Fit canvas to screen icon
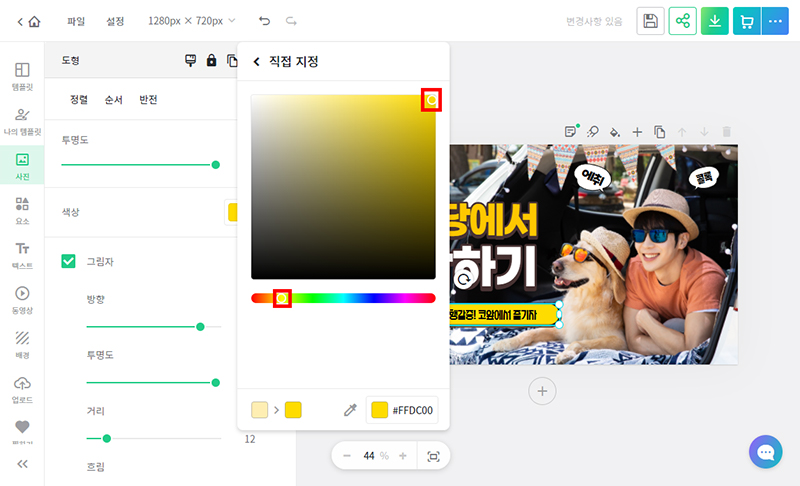The width and height of the screenshot is (800, 486). point(433,456)
